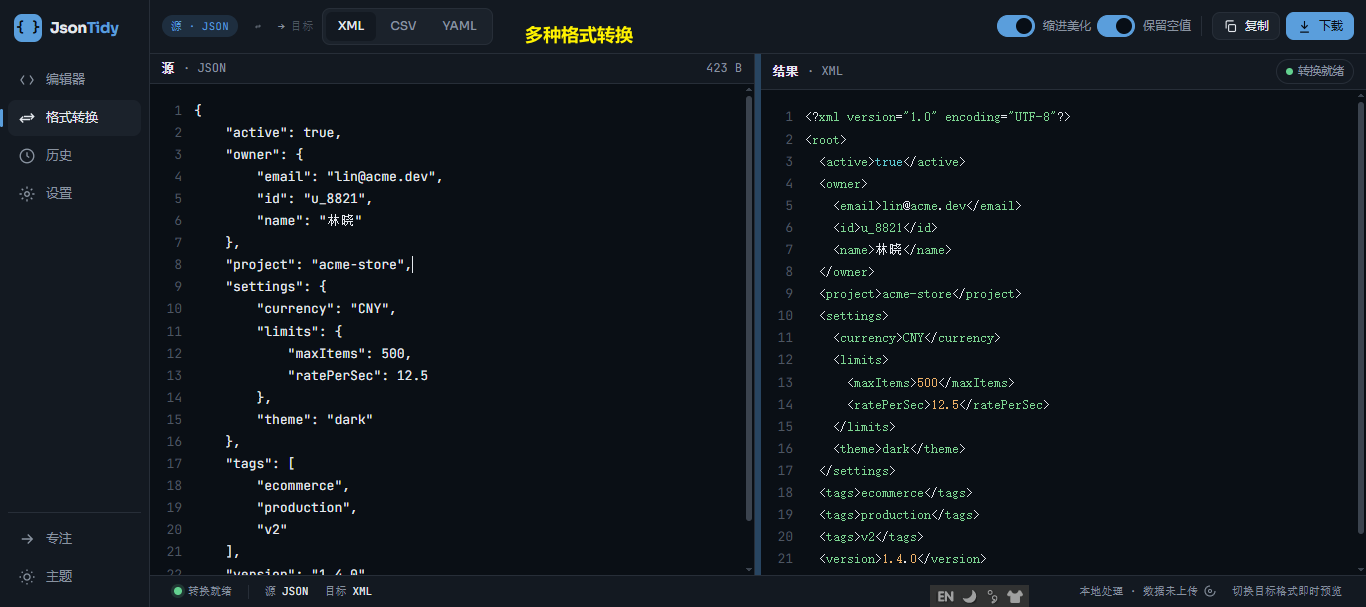Click the 结果 · XML panel title
This screenshot has width=1366, height=607.
807,72
